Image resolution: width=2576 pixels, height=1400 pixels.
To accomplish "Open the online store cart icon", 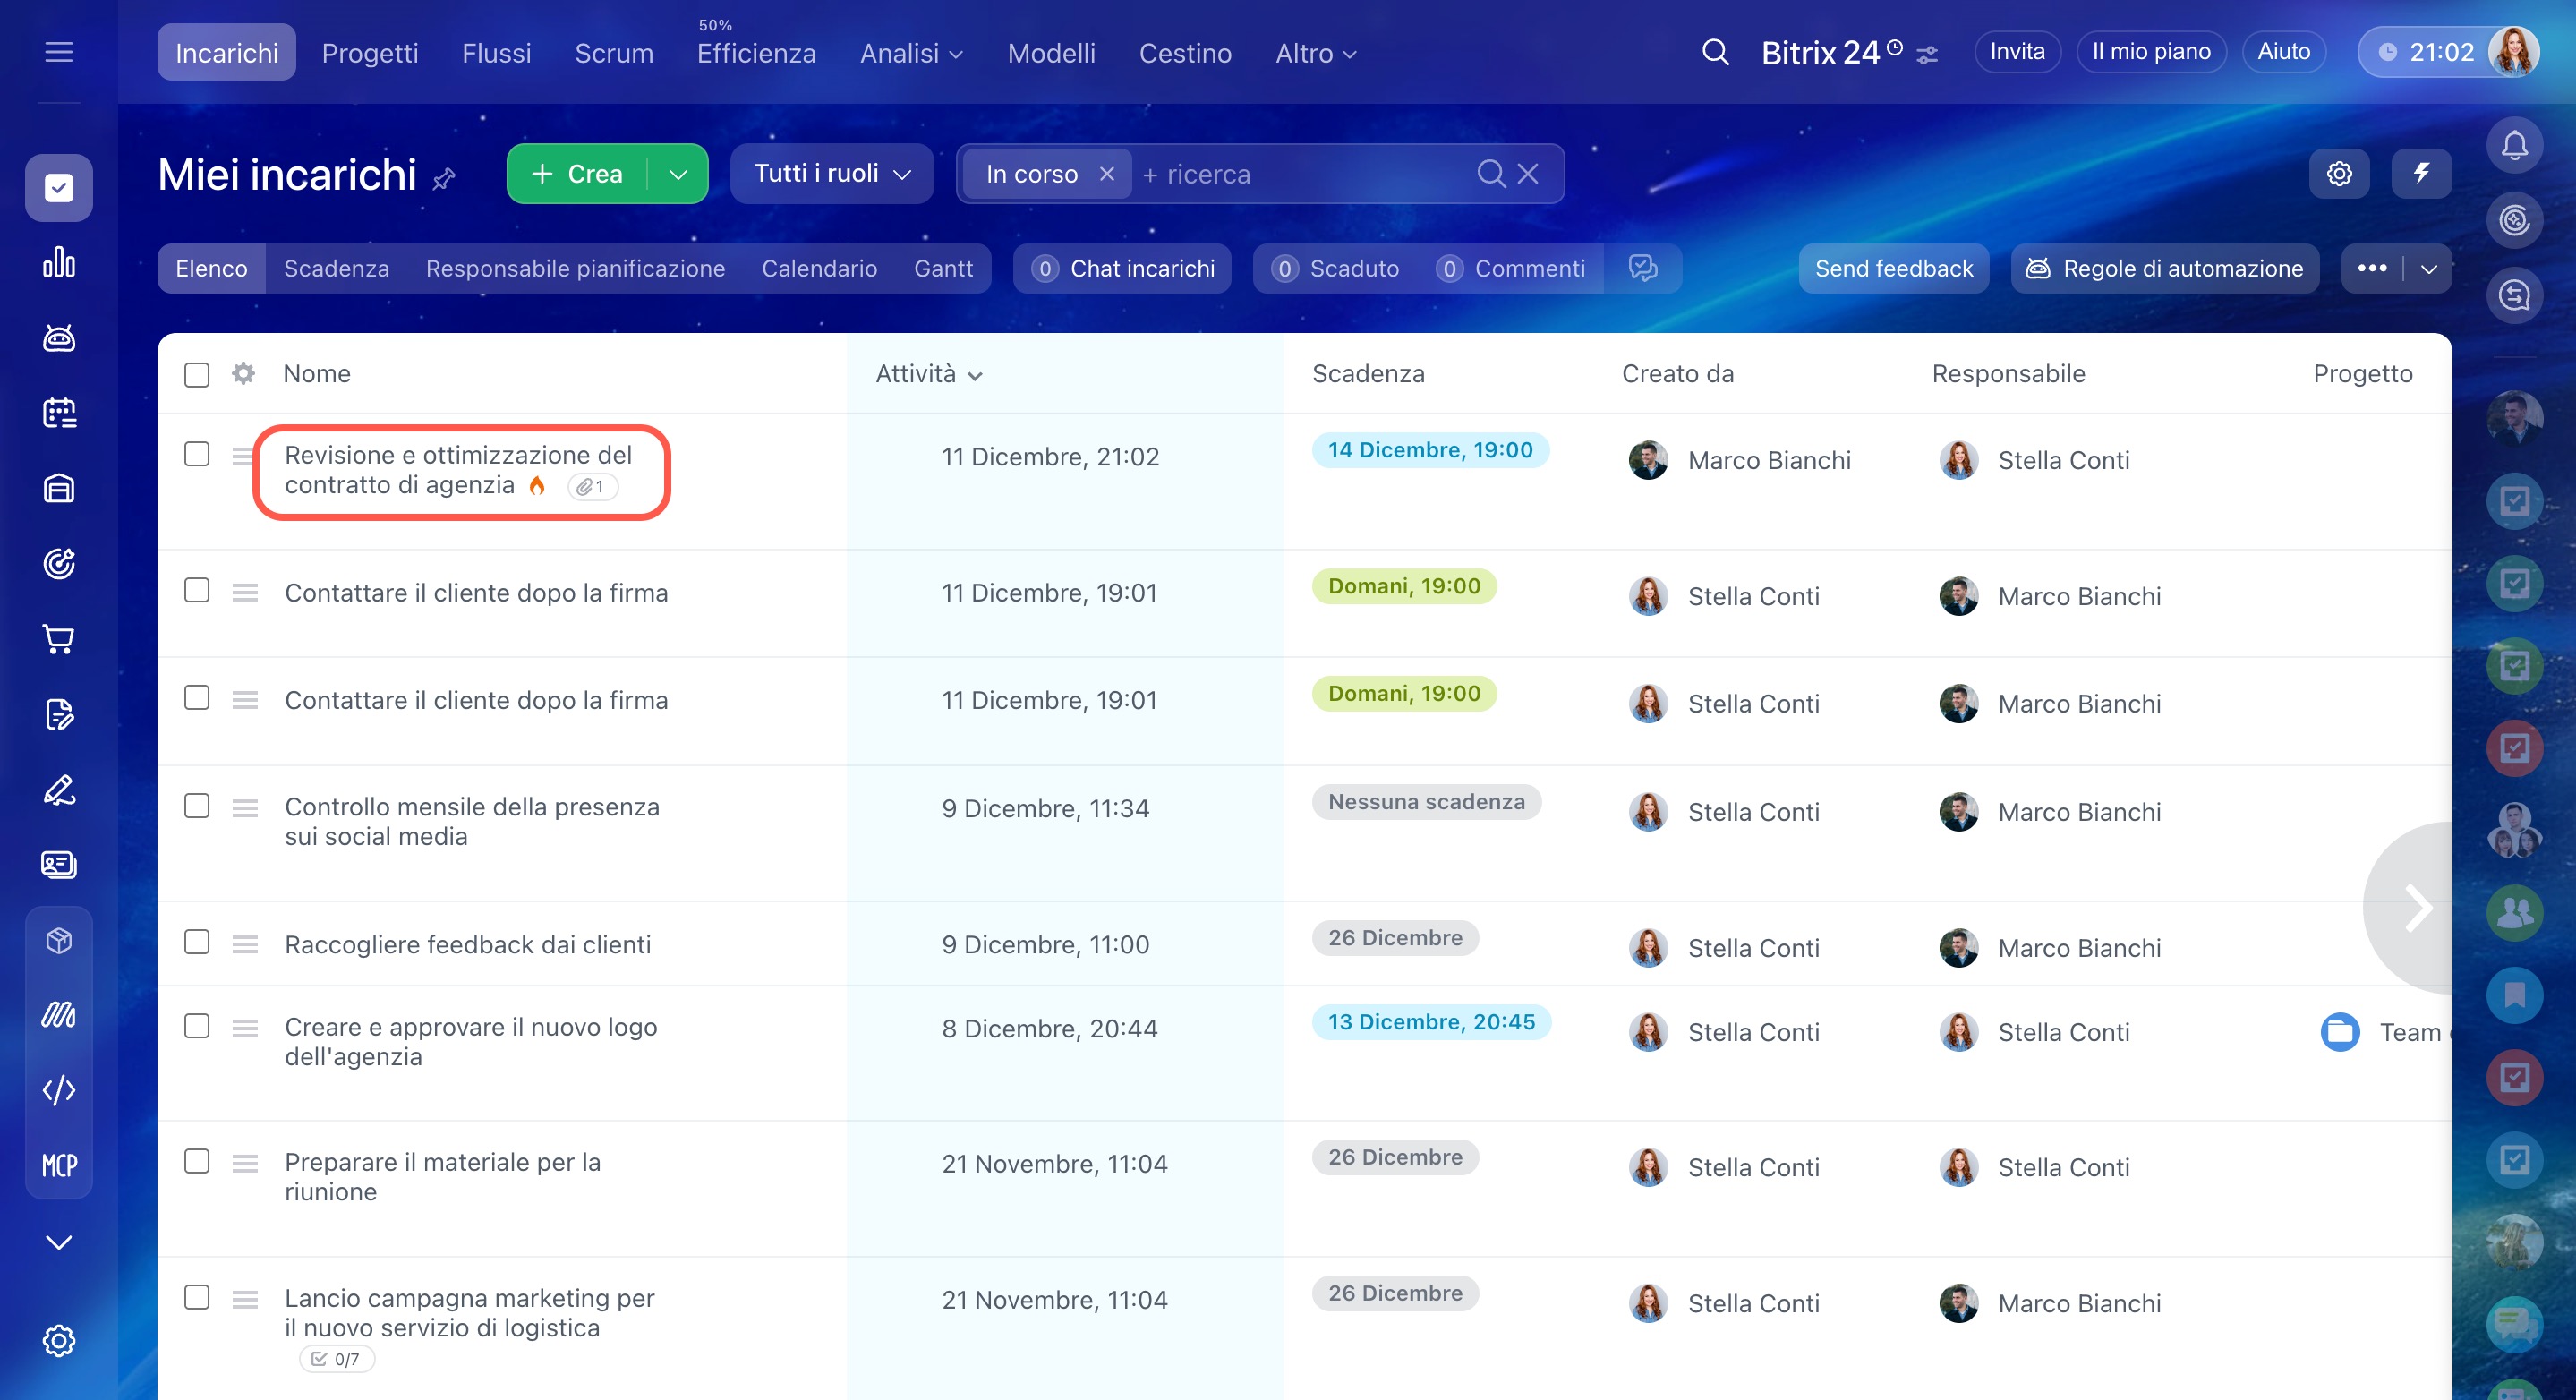I will click(59, 639).
